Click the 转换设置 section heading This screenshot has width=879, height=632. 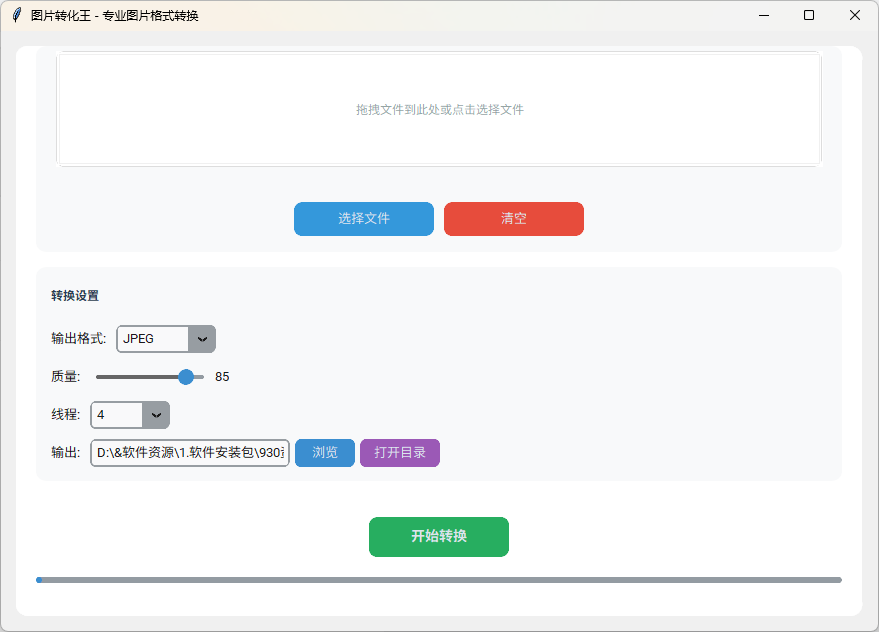coord(75,296)
